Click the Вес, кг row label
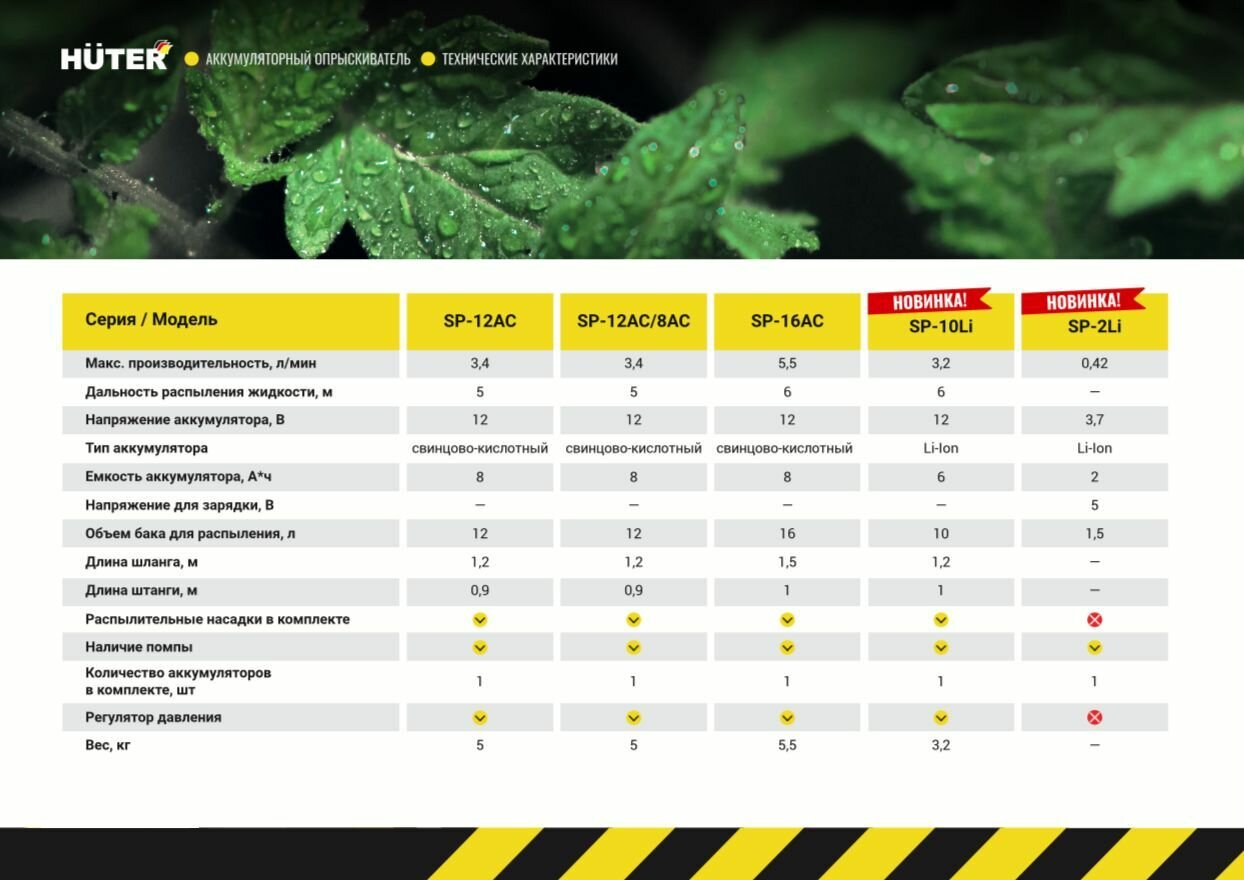Image resolution: width=1244 pixels, height=880 pixels. pos(108,745)
